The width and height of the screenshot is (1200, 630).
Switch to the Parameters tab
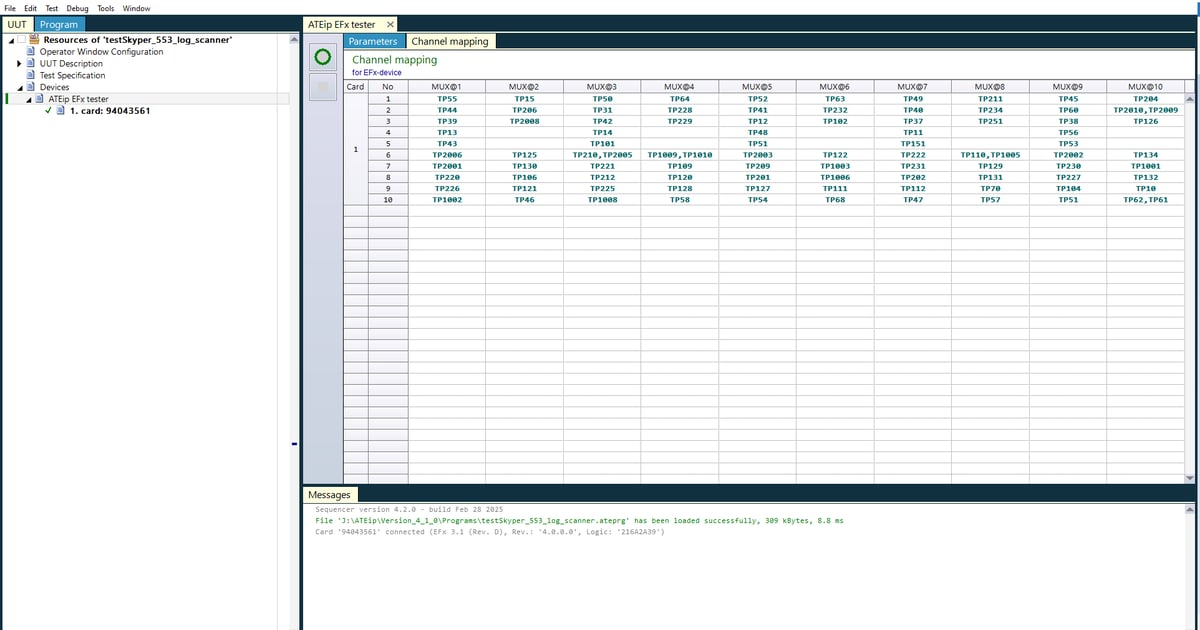373,41
